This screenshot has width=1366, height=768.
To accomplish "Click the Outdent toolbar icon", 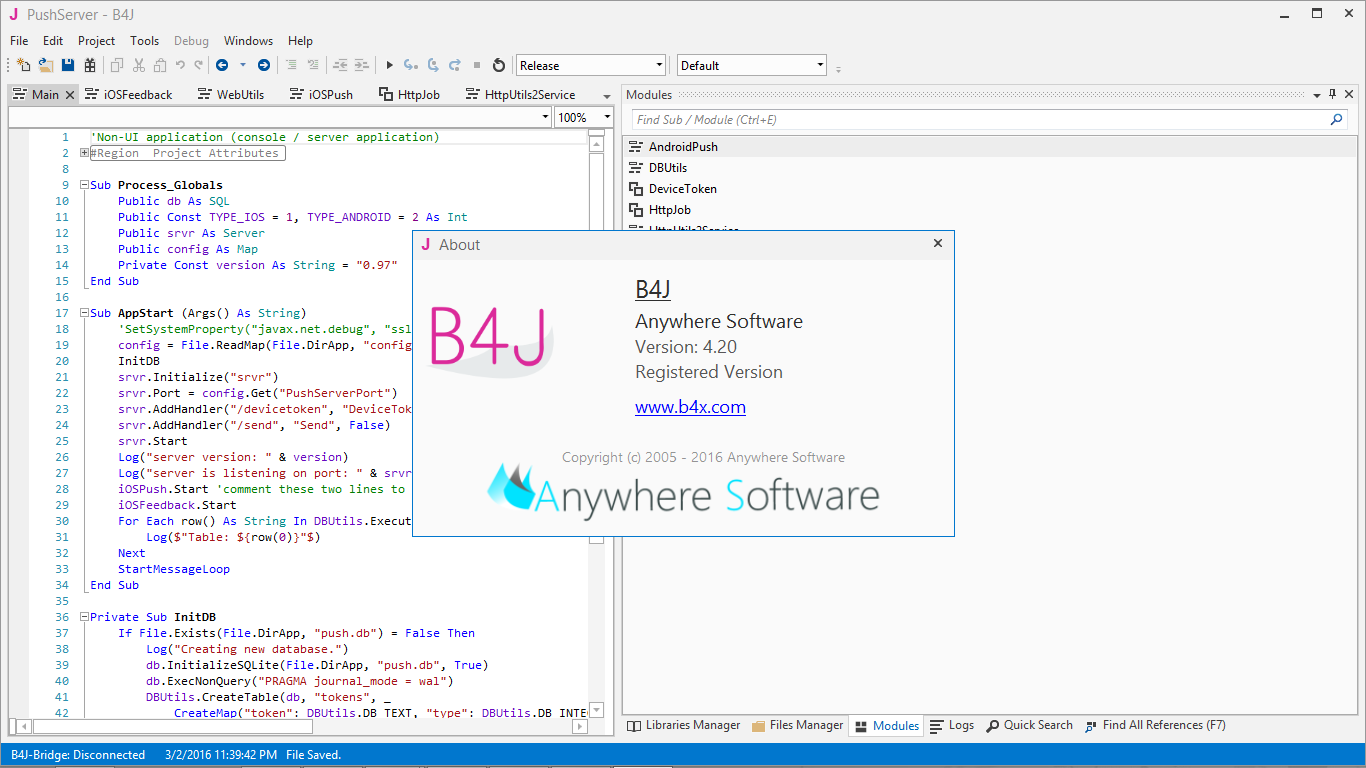I will 340,65.
